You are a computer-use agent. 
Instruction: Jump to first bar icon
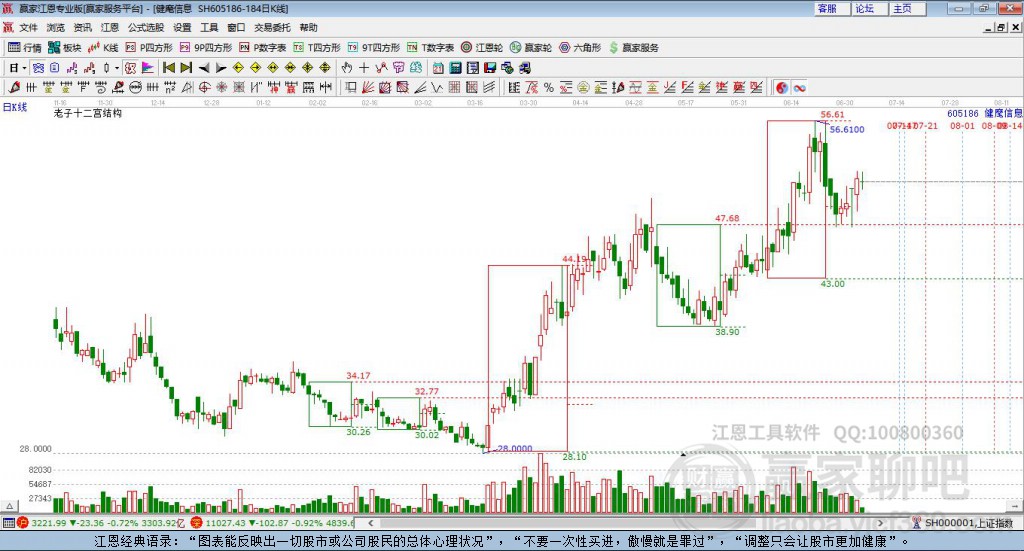click(x=169, y=68)
